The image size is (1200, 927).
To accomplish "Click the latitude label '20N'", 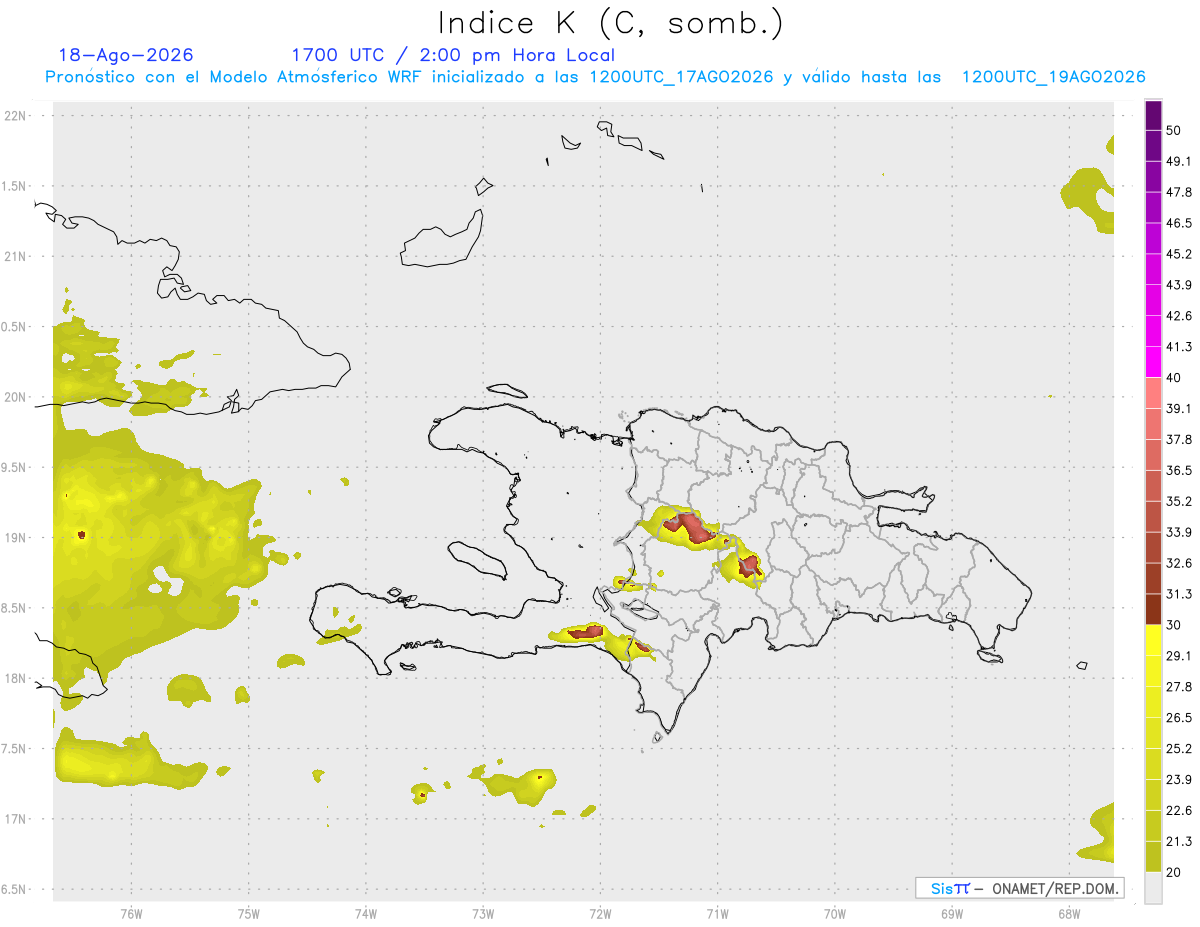I will (17, 397).
